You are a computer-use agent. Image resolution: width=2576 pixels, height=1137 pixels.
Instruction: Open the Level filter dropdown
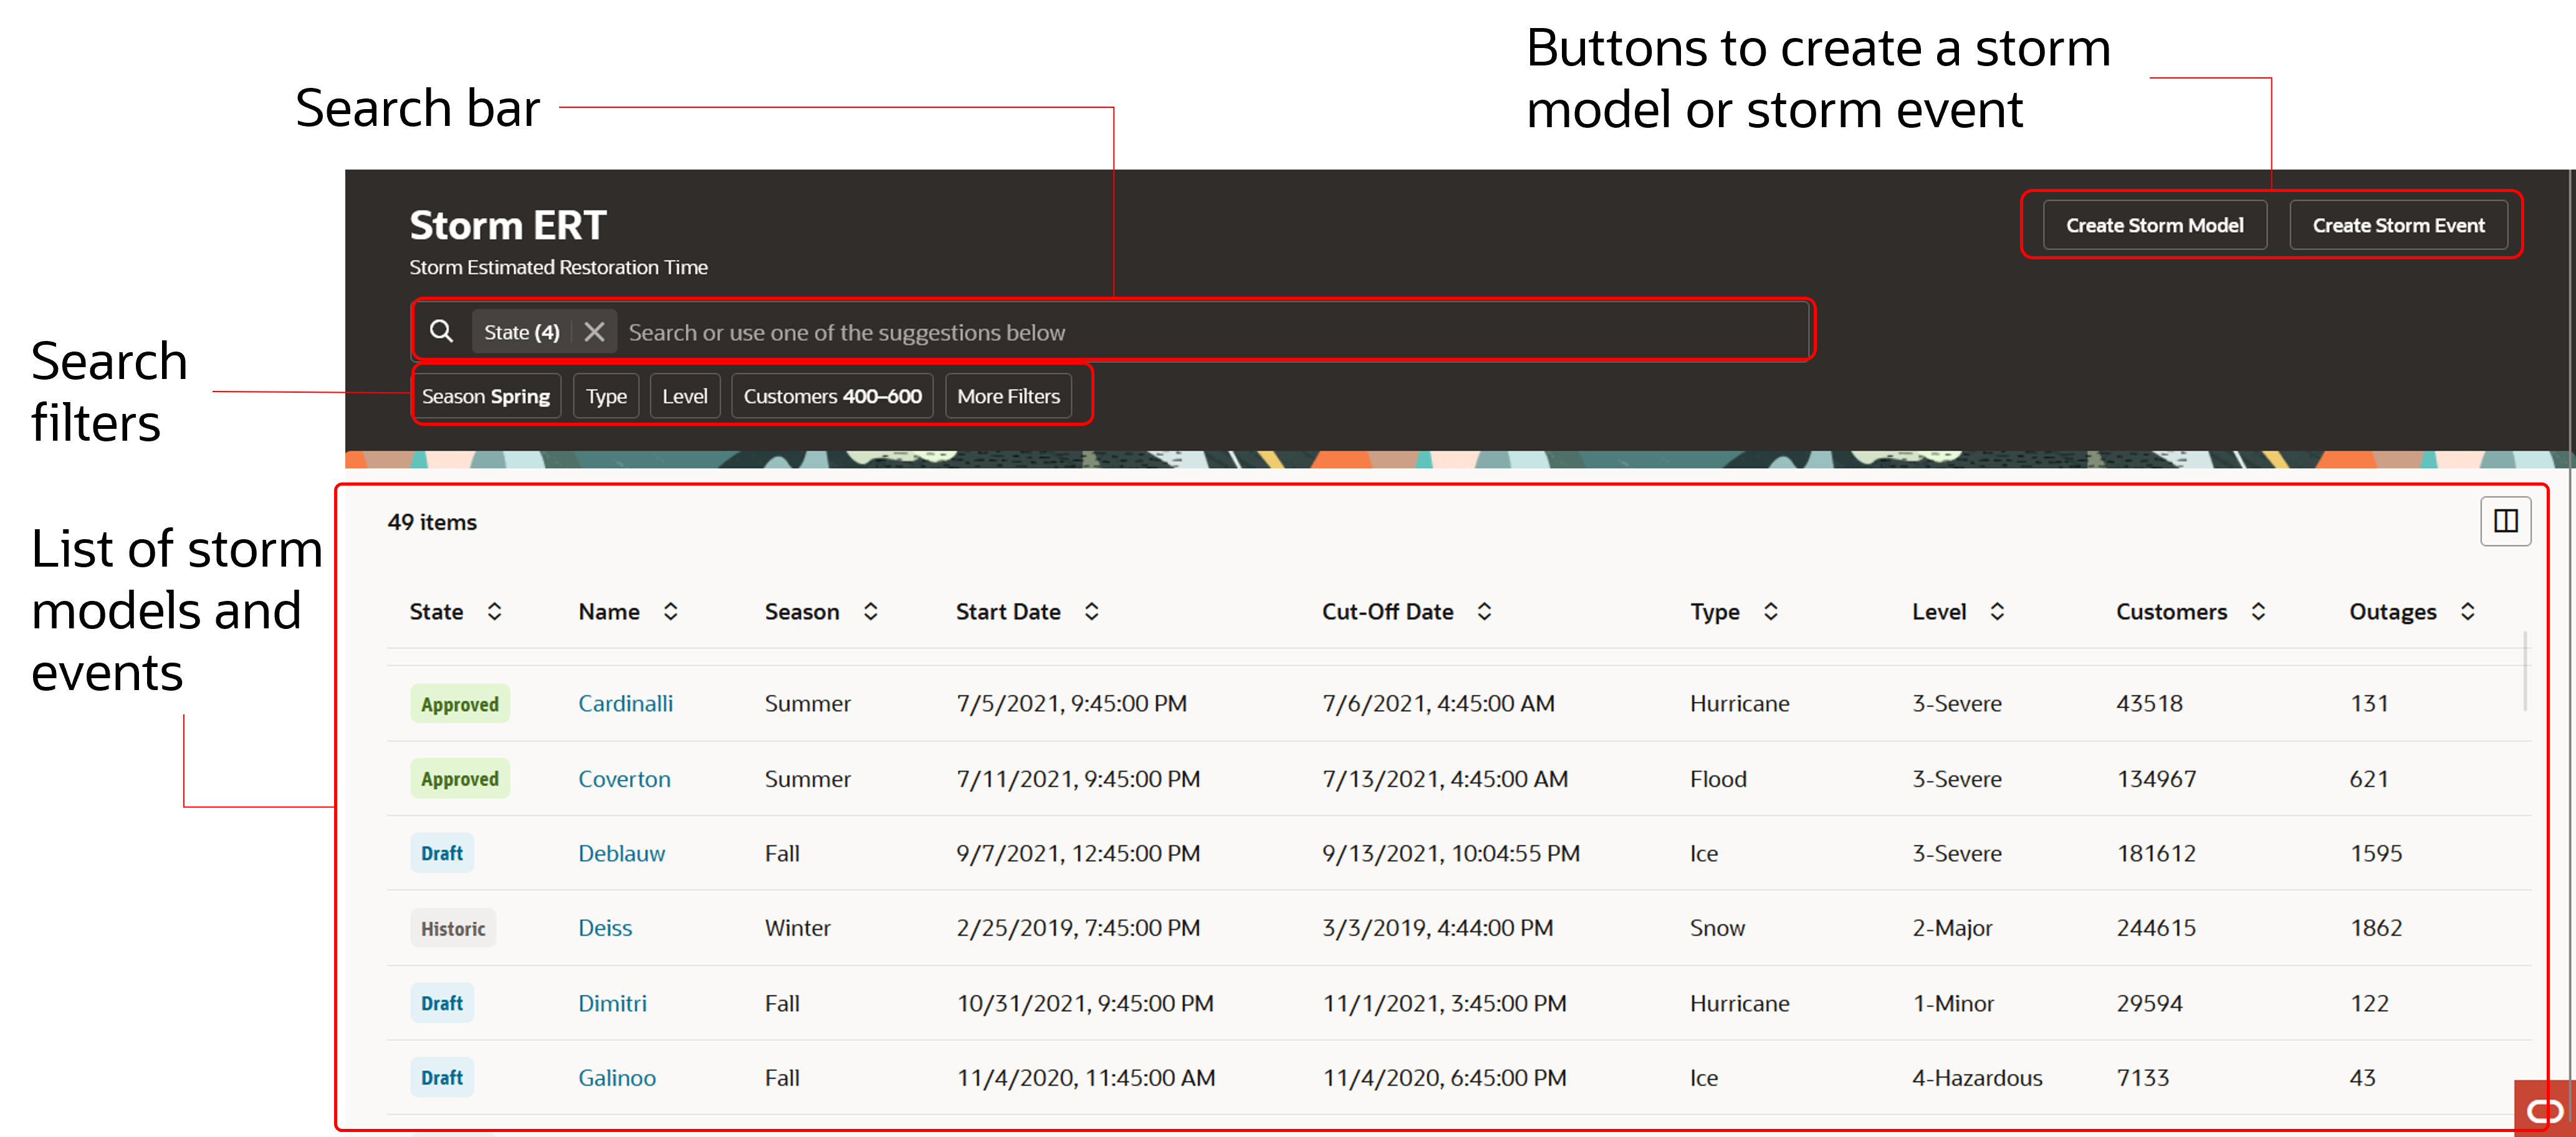click(684, 395)
